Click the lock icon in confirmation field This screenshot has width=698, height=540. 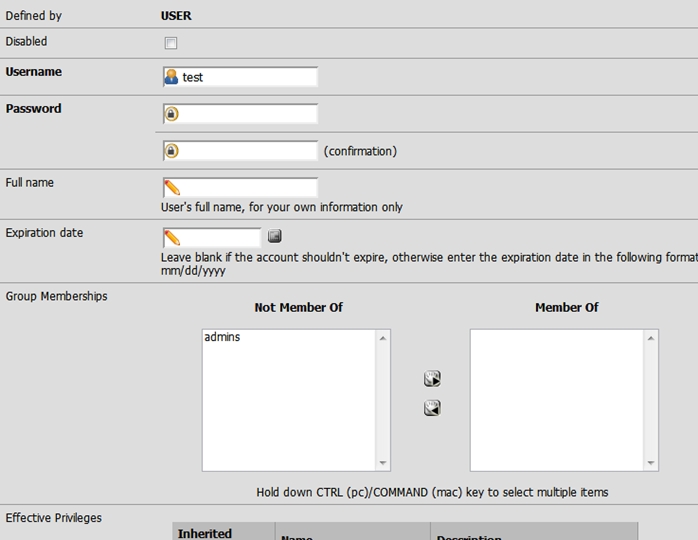(x=171, y=151)
